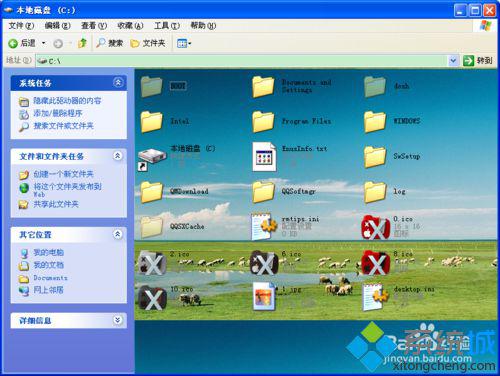
Task: Select the 2.ico file icon
Action: point(152,263)
